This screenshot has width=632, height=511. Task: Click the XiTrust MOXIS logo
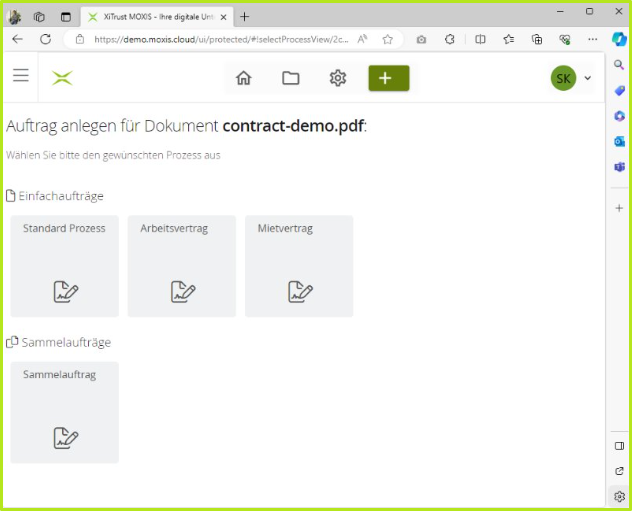pyautogui.click(x=62, y=78)
